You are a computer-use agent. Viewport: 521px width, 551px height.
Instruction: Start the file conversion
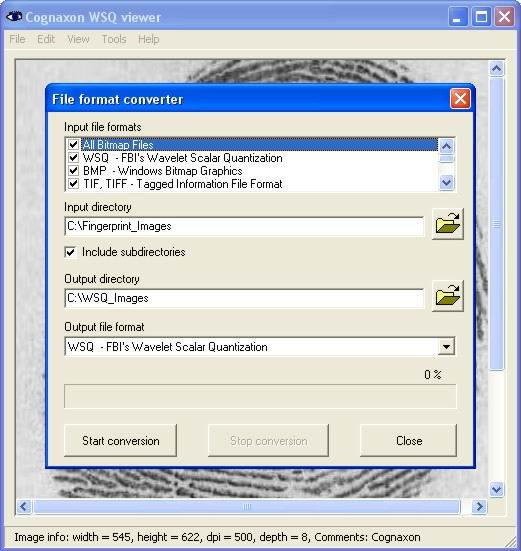(x=121, y=441)
